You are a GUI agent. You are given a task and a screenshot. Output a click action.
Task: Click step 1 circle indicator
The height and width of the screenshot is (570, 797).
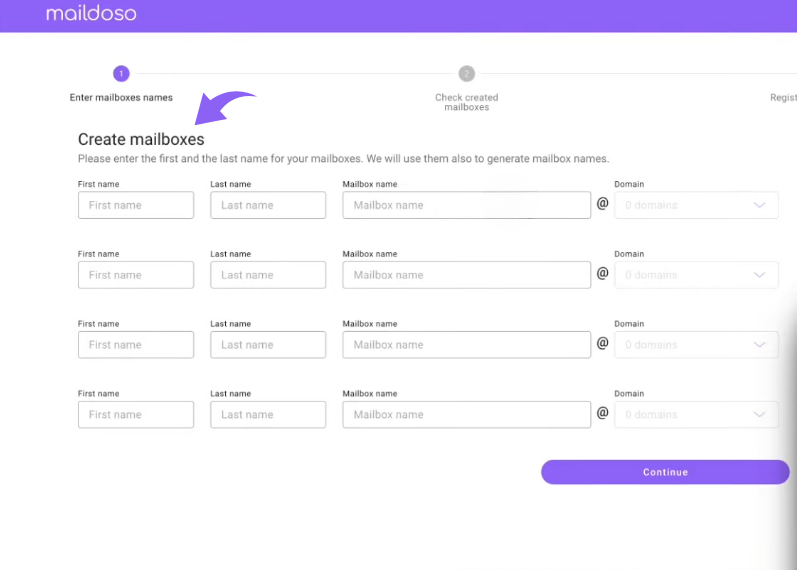(121, 73)
